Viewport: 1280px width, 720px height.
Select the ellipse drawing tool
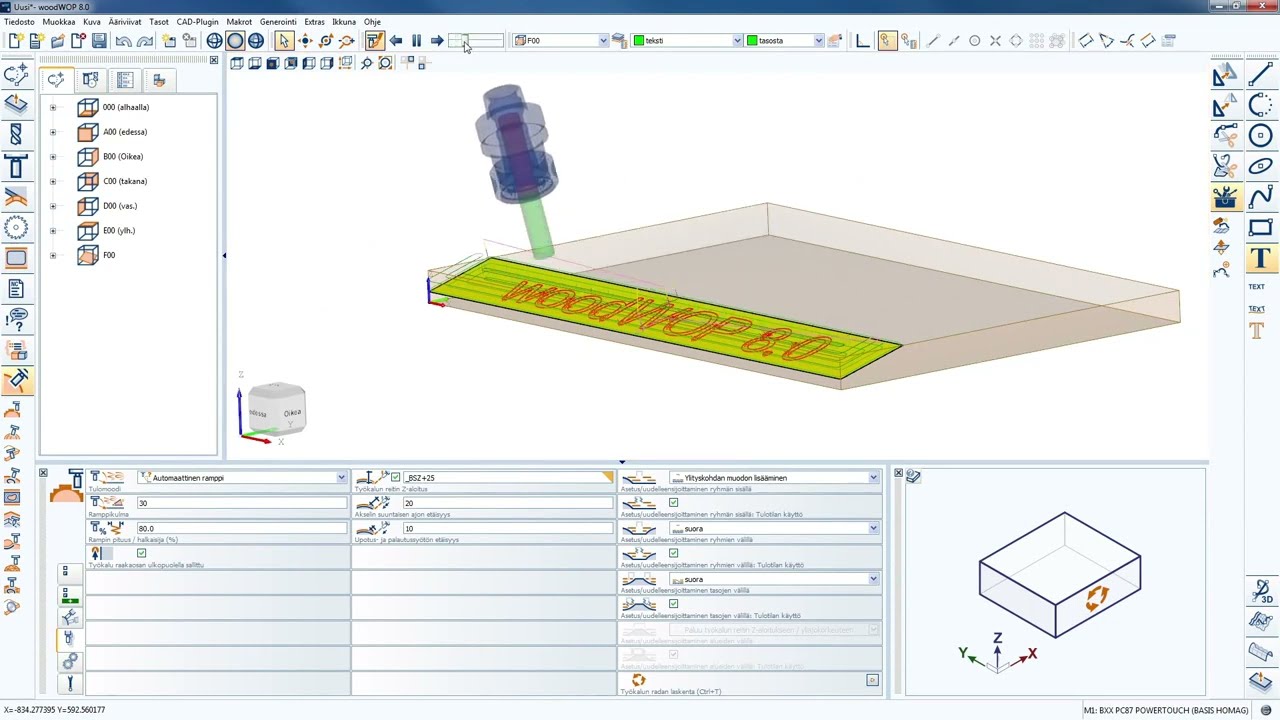tap(1260, 166)
